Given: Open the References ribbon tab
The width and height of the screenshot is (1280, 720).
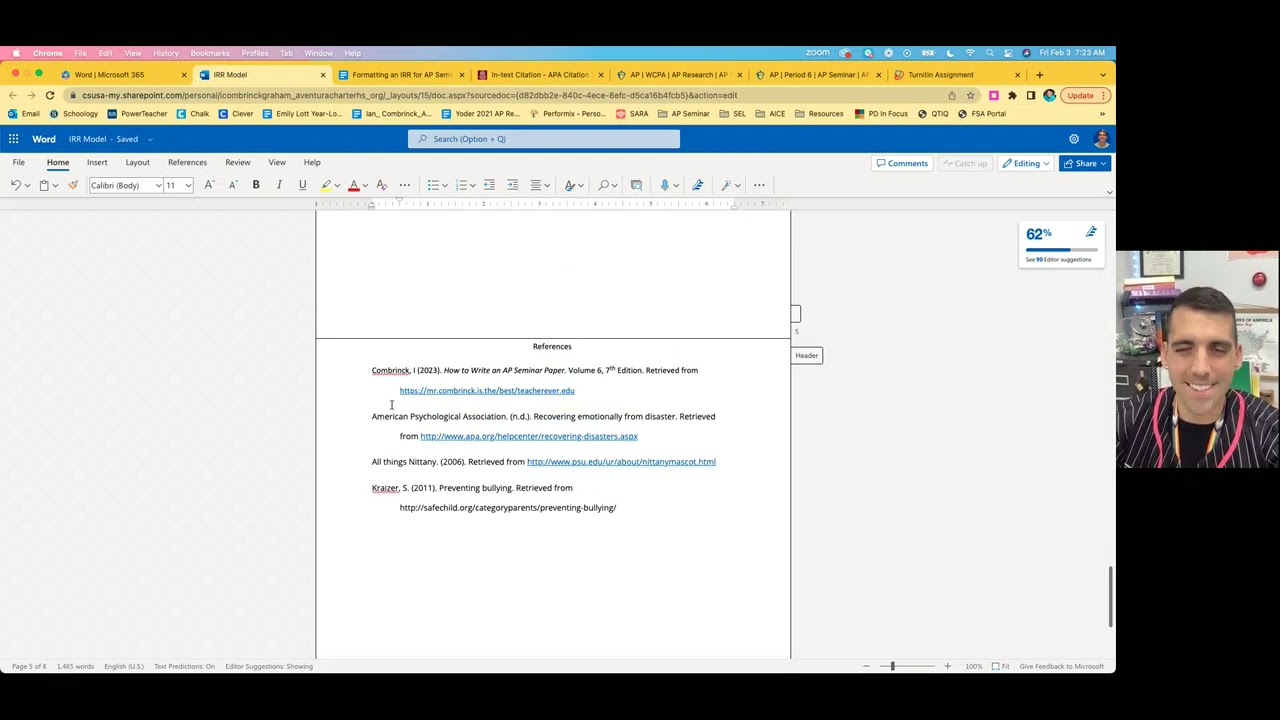Looking at the screenshot, I should click(187, 162).
